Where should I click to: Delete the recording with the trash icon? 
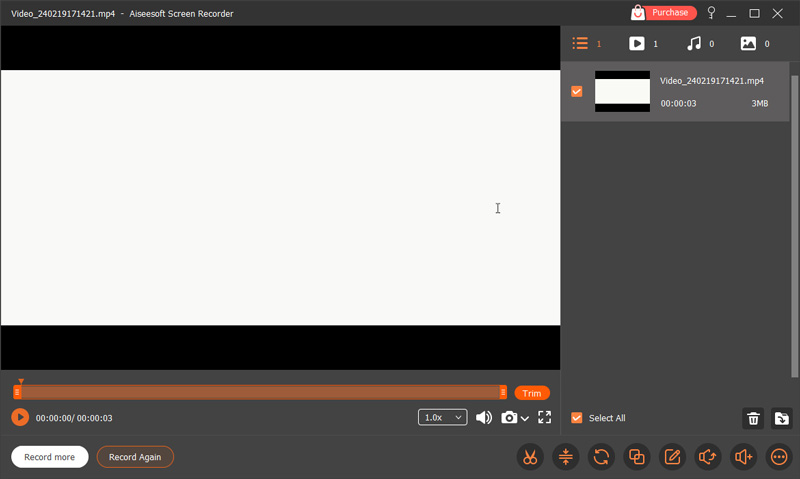(x=754, y=418)
